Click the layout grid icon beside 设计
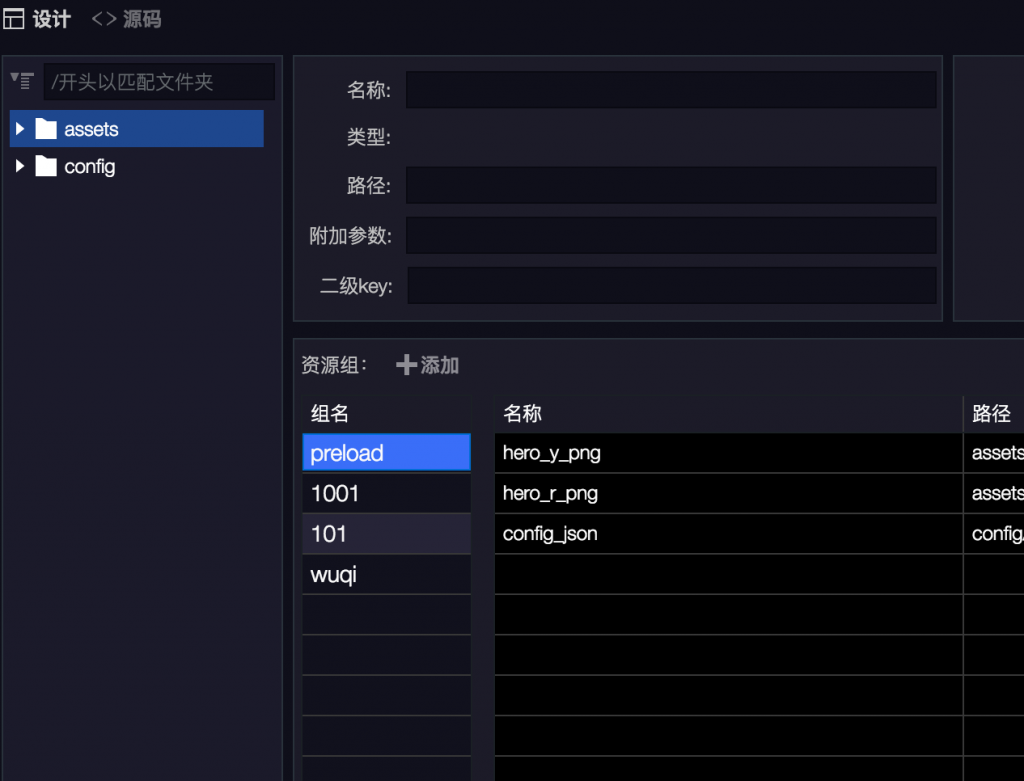The height and width of the screenshot is (781, 1024). click(x=13, y=19)
